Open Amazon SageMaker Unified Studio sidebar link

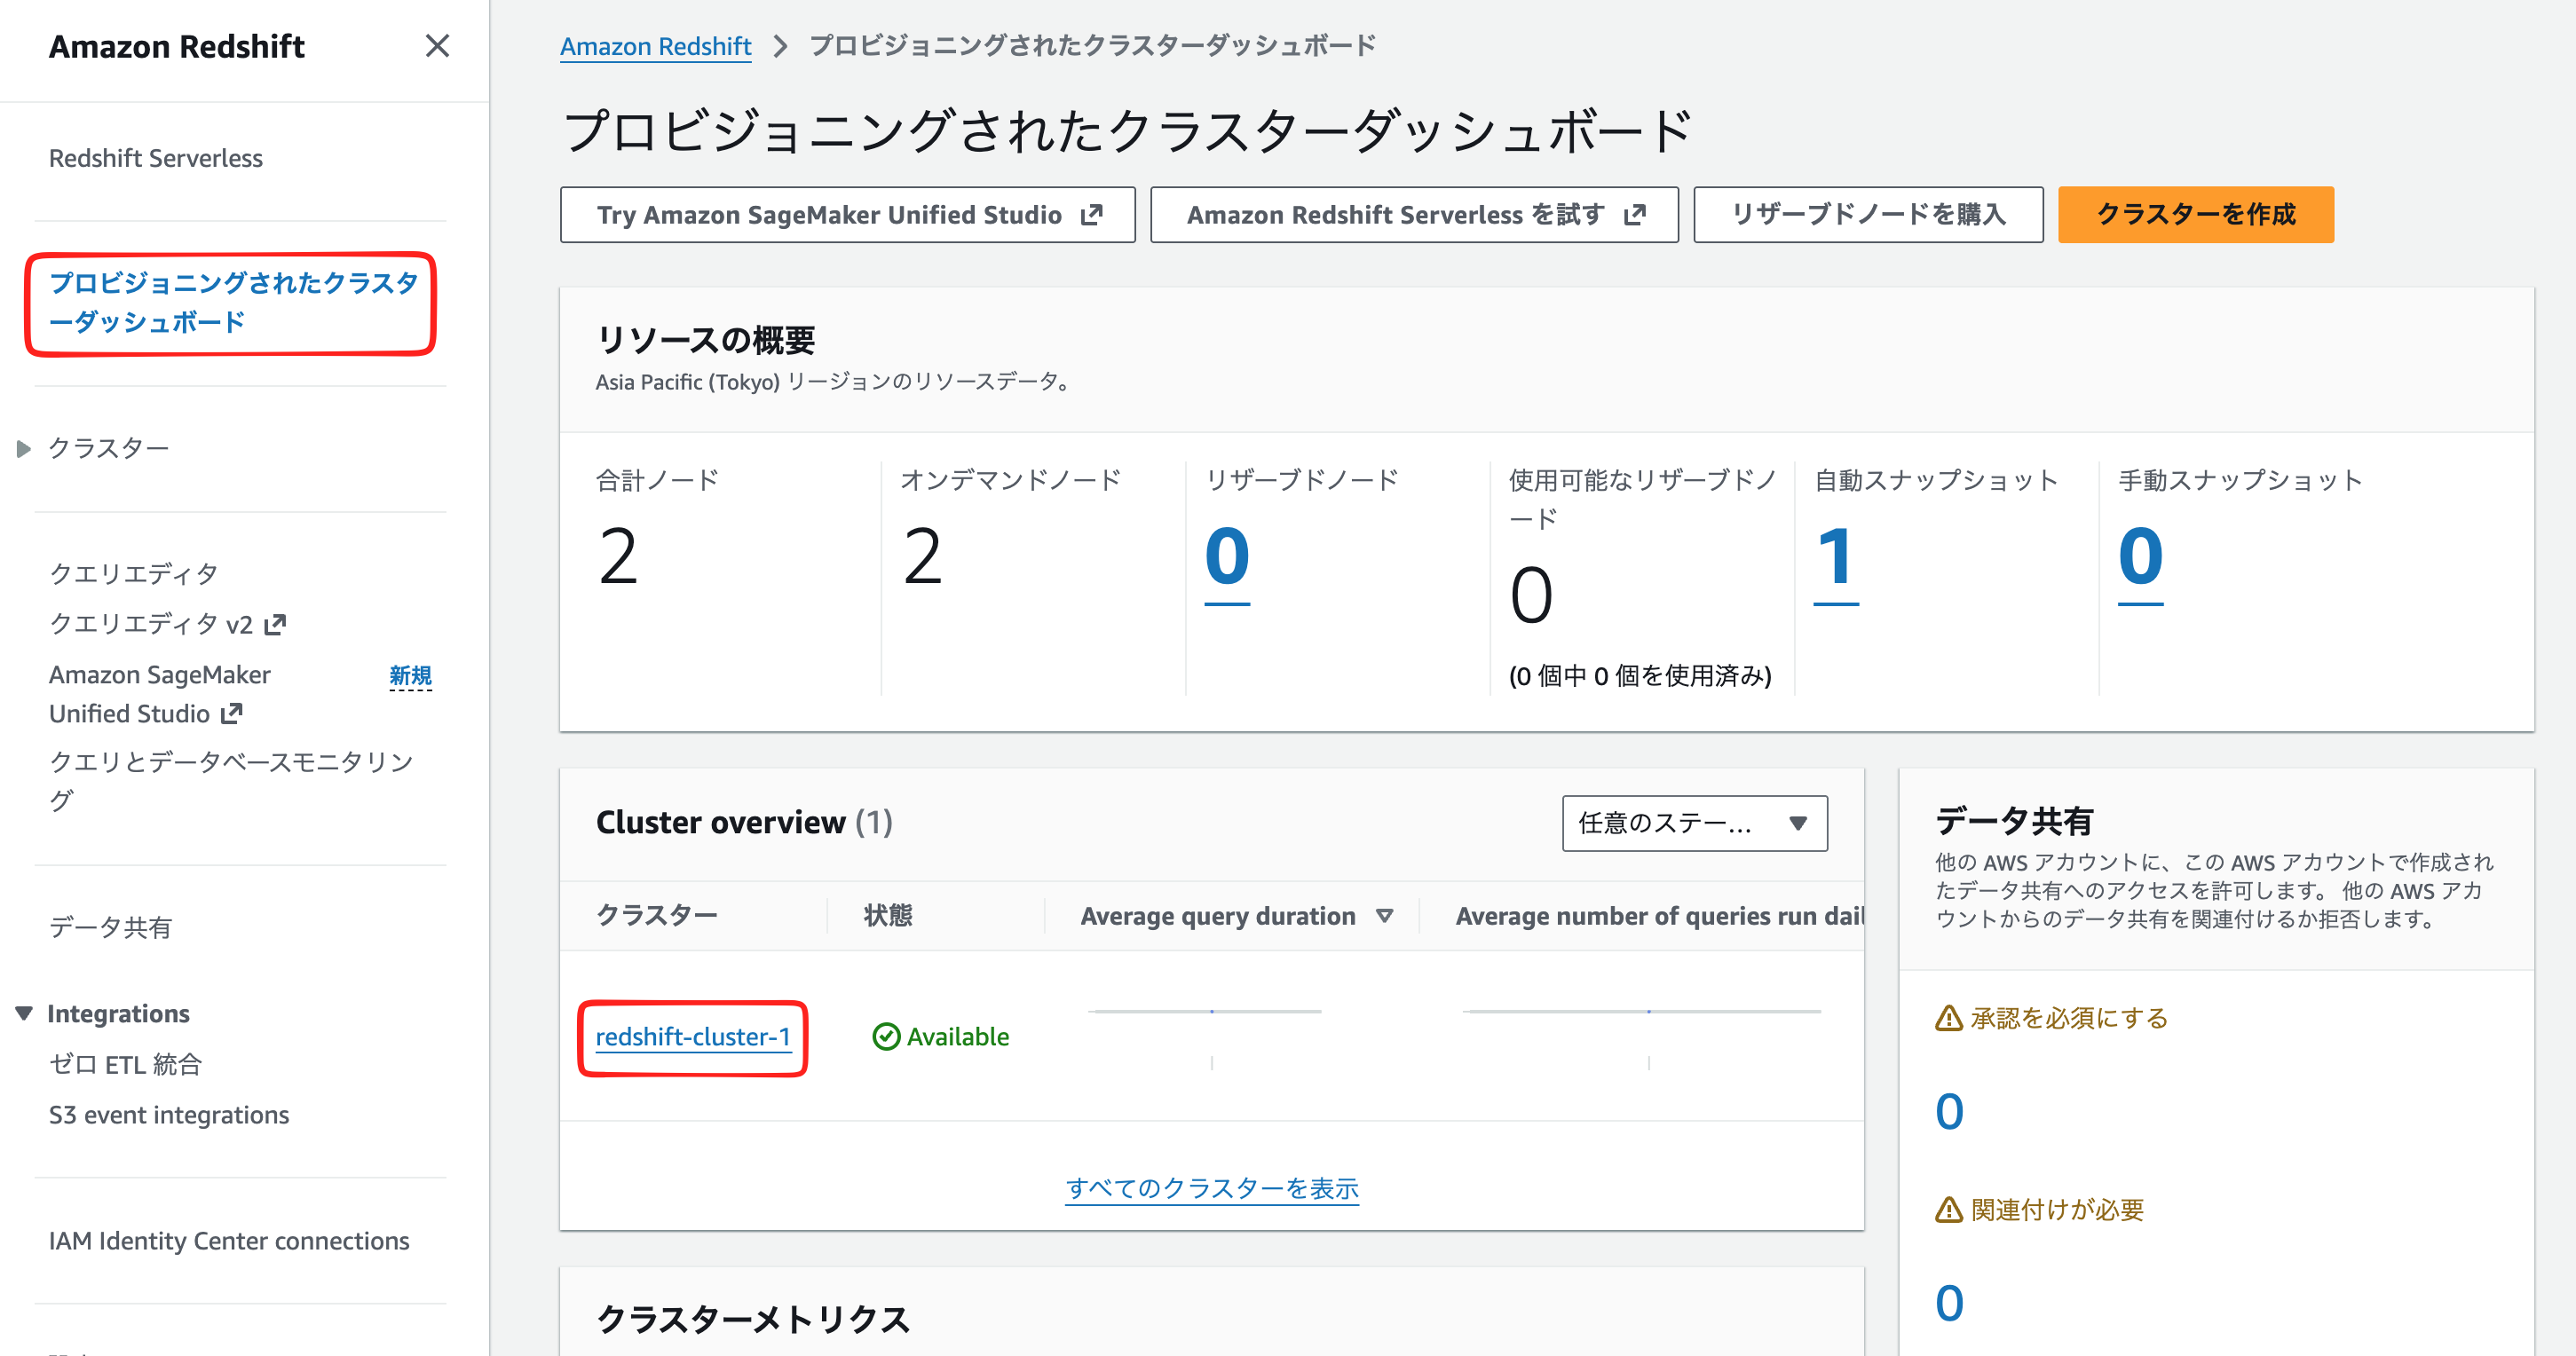click(160, 694)
